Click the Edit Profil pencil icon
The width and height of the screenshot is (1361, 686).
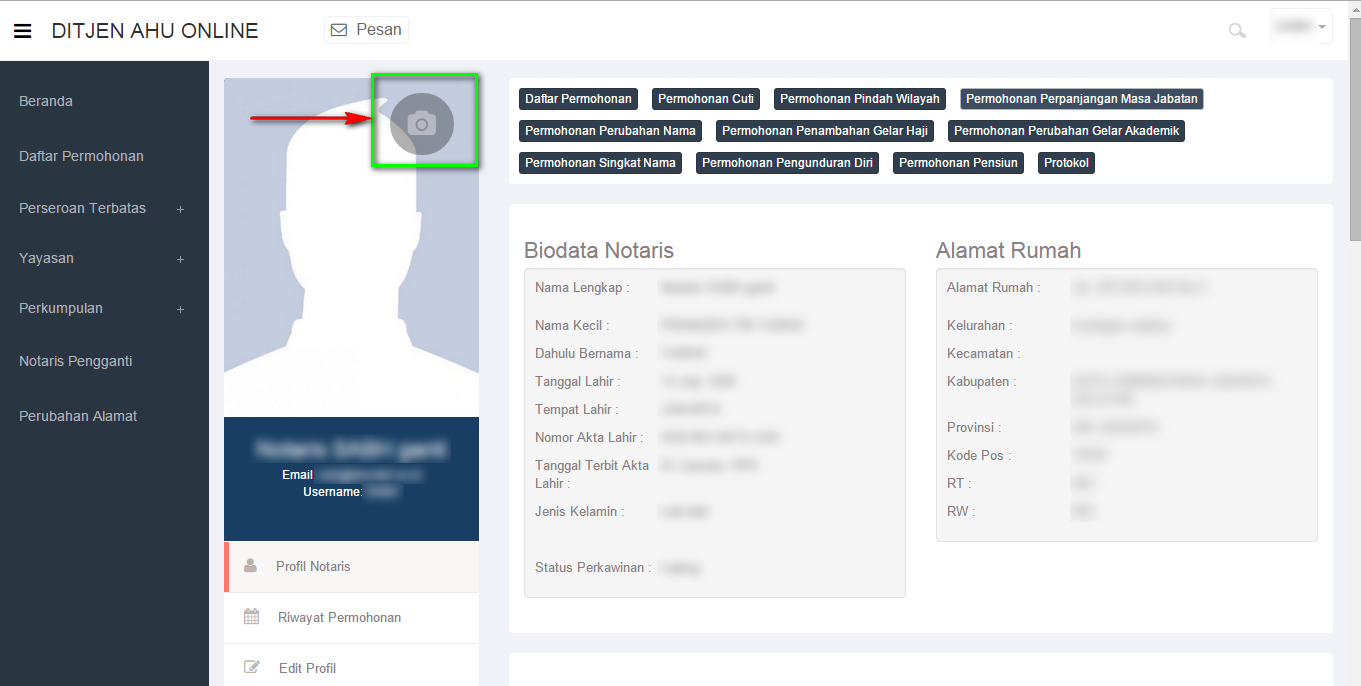point(252,668)
